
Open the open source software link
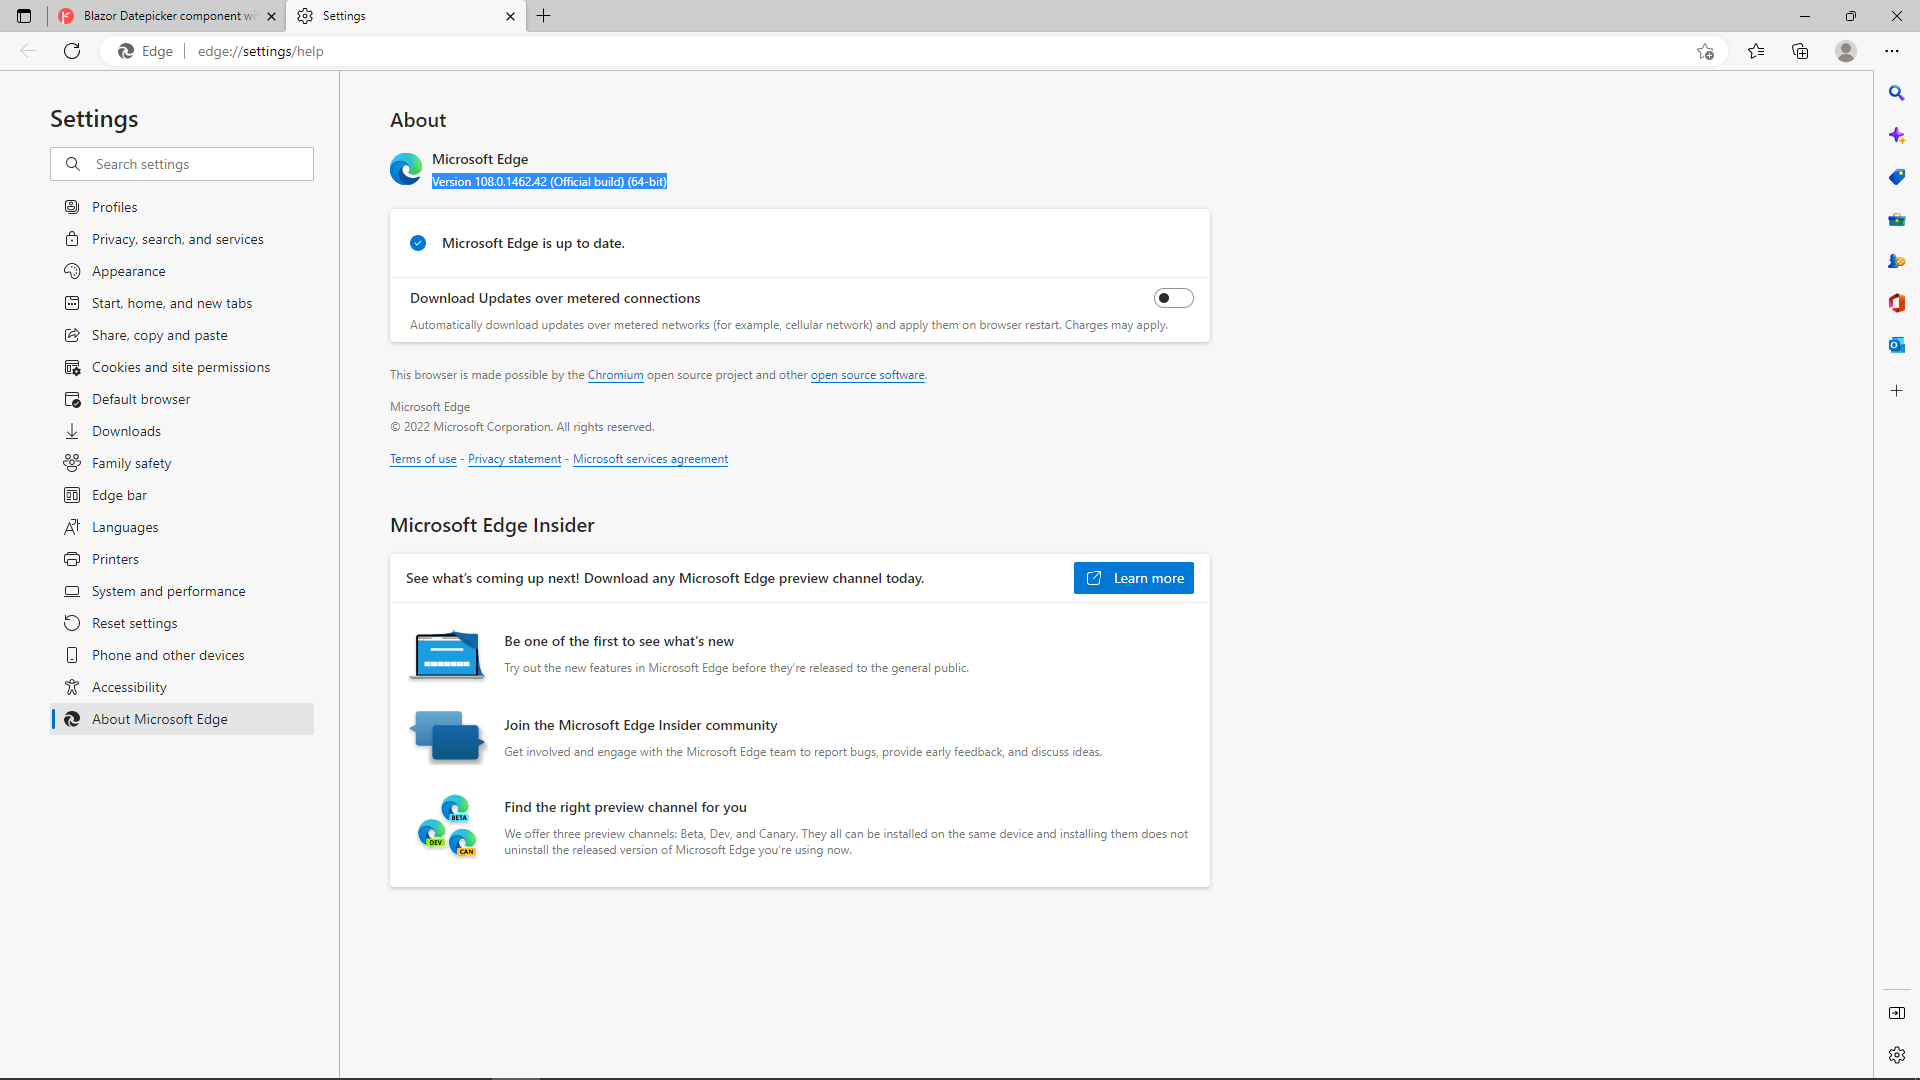(x=867, y=375)
